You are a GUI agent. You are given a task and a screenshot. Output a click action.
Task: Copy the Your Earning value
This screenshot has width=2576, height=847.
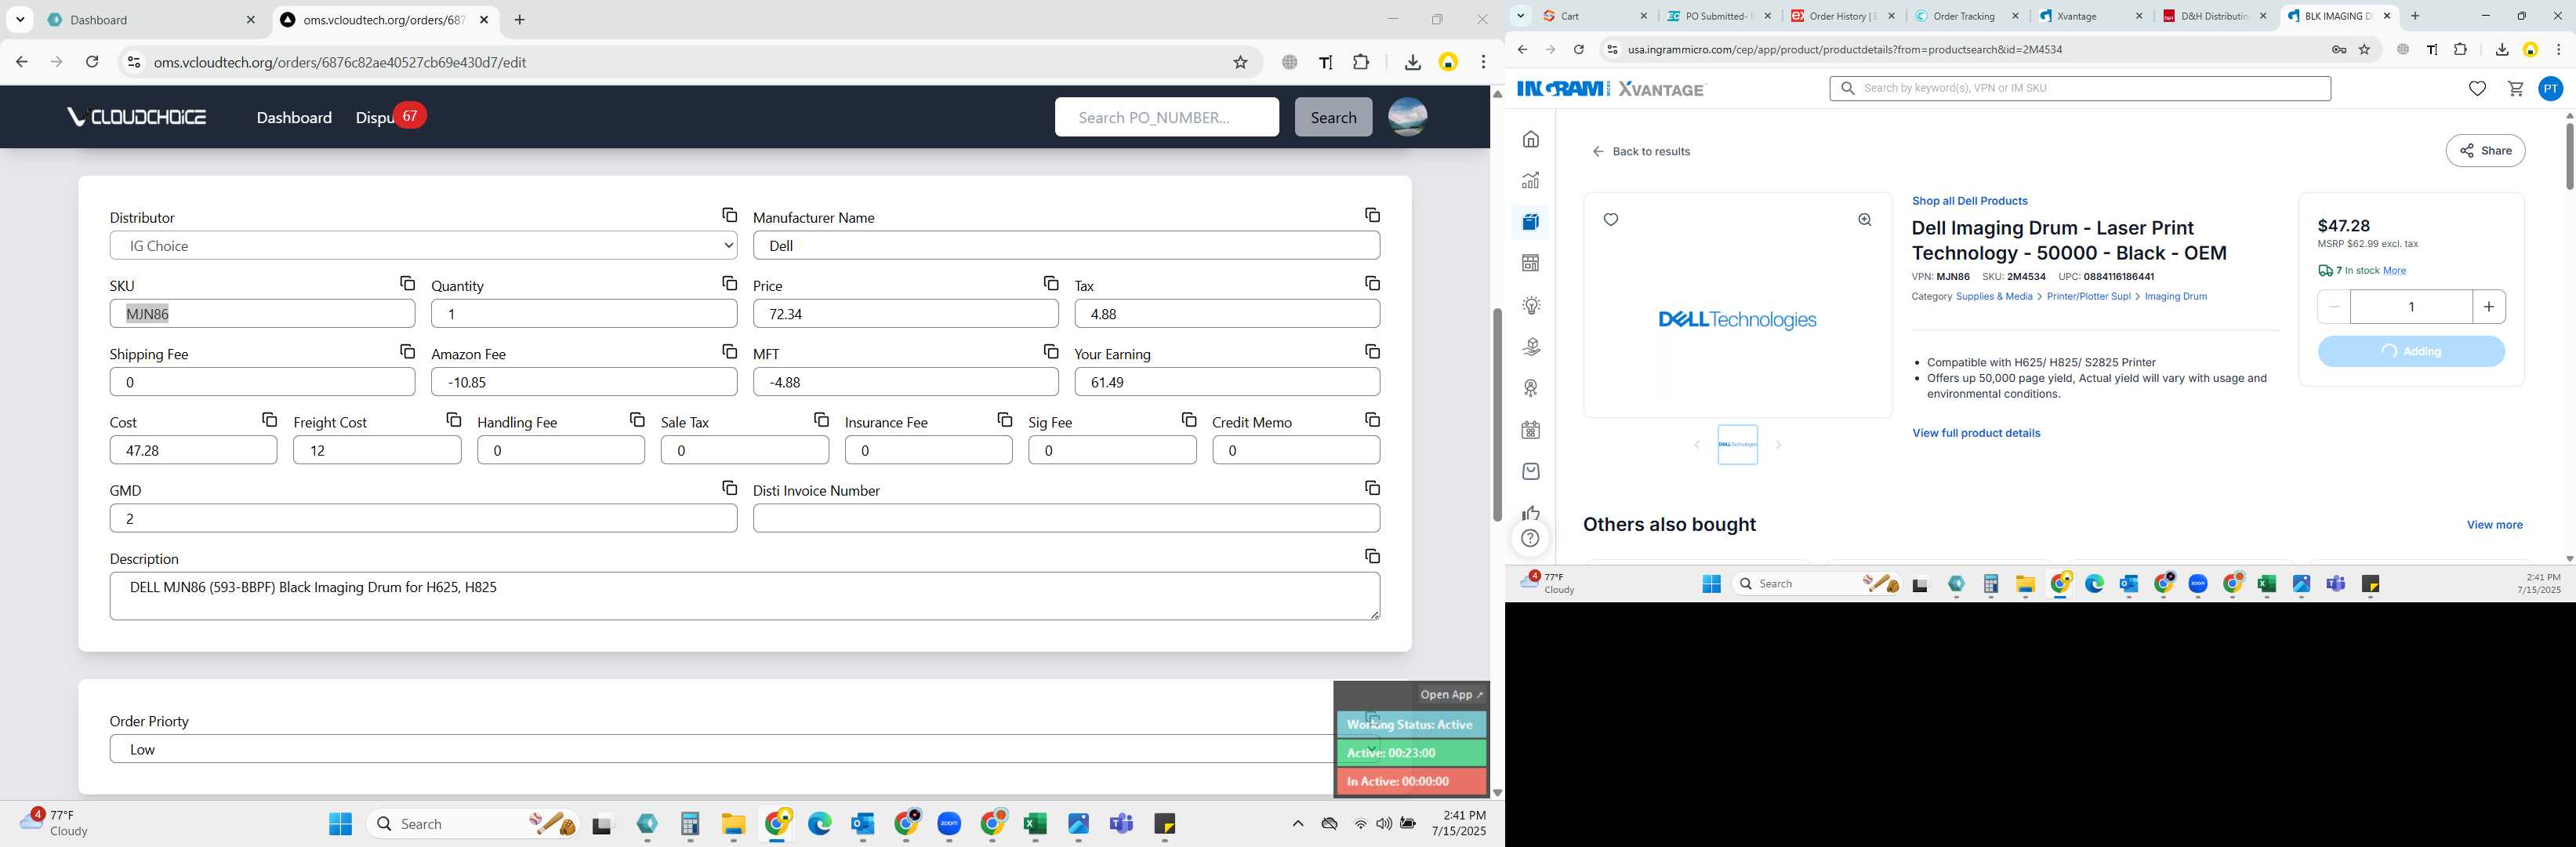(x=1372, y=351)
